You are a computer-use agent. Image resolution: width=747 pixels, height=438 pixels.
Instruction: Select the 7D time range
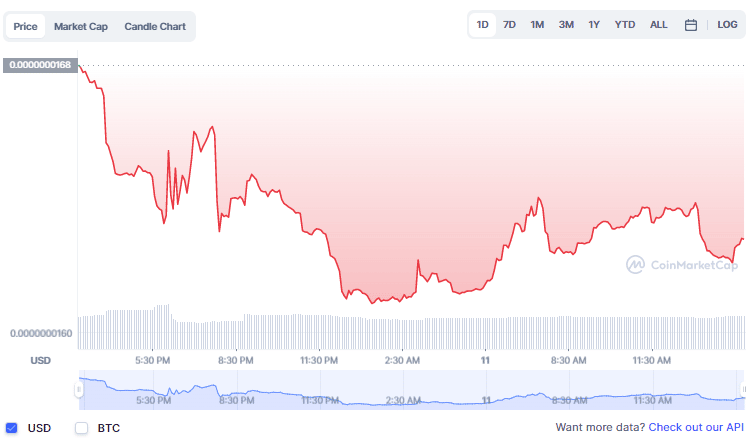(x=509, y=25)
